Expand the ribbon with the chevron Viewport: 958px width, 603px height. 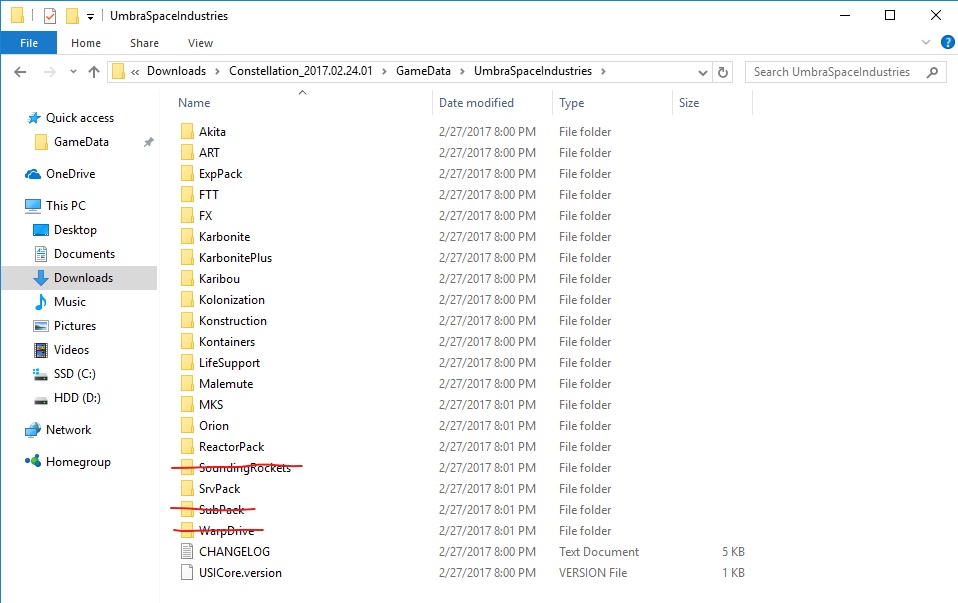click(x=926, y=42)
